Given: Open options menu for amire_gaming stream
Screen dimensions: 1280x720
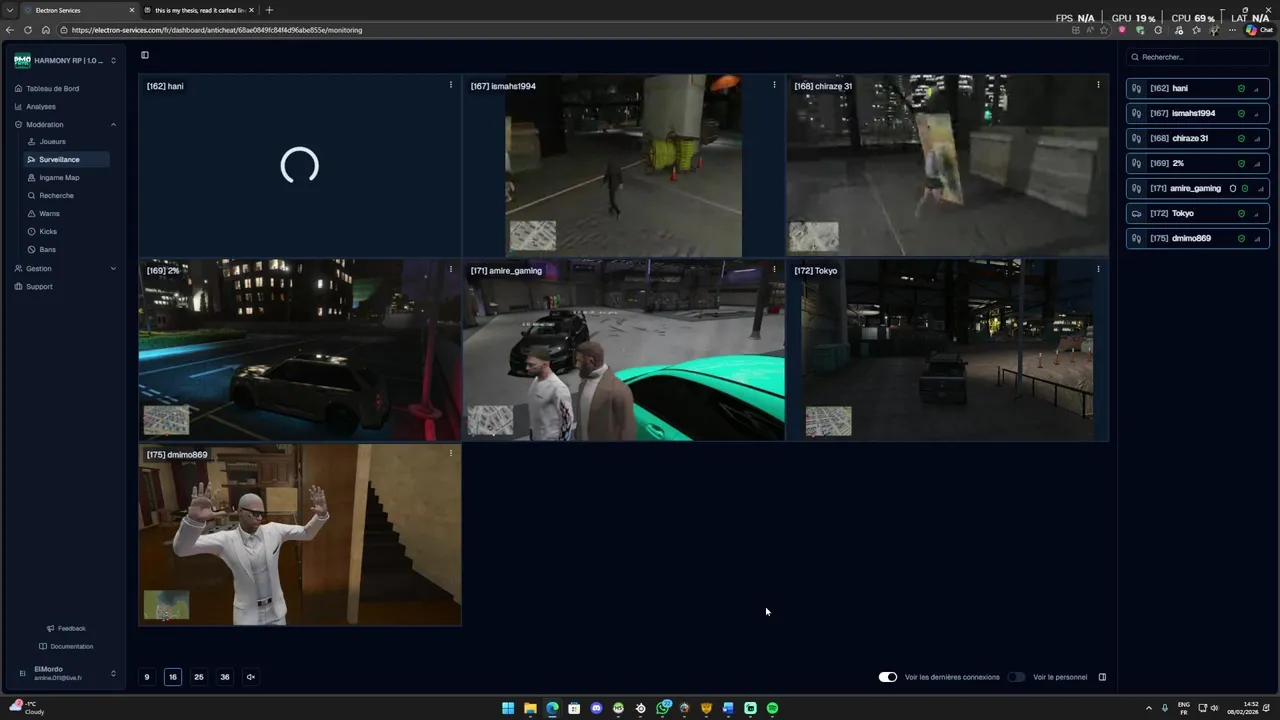Looking at the screenshot, I should [x=774, y=269].
